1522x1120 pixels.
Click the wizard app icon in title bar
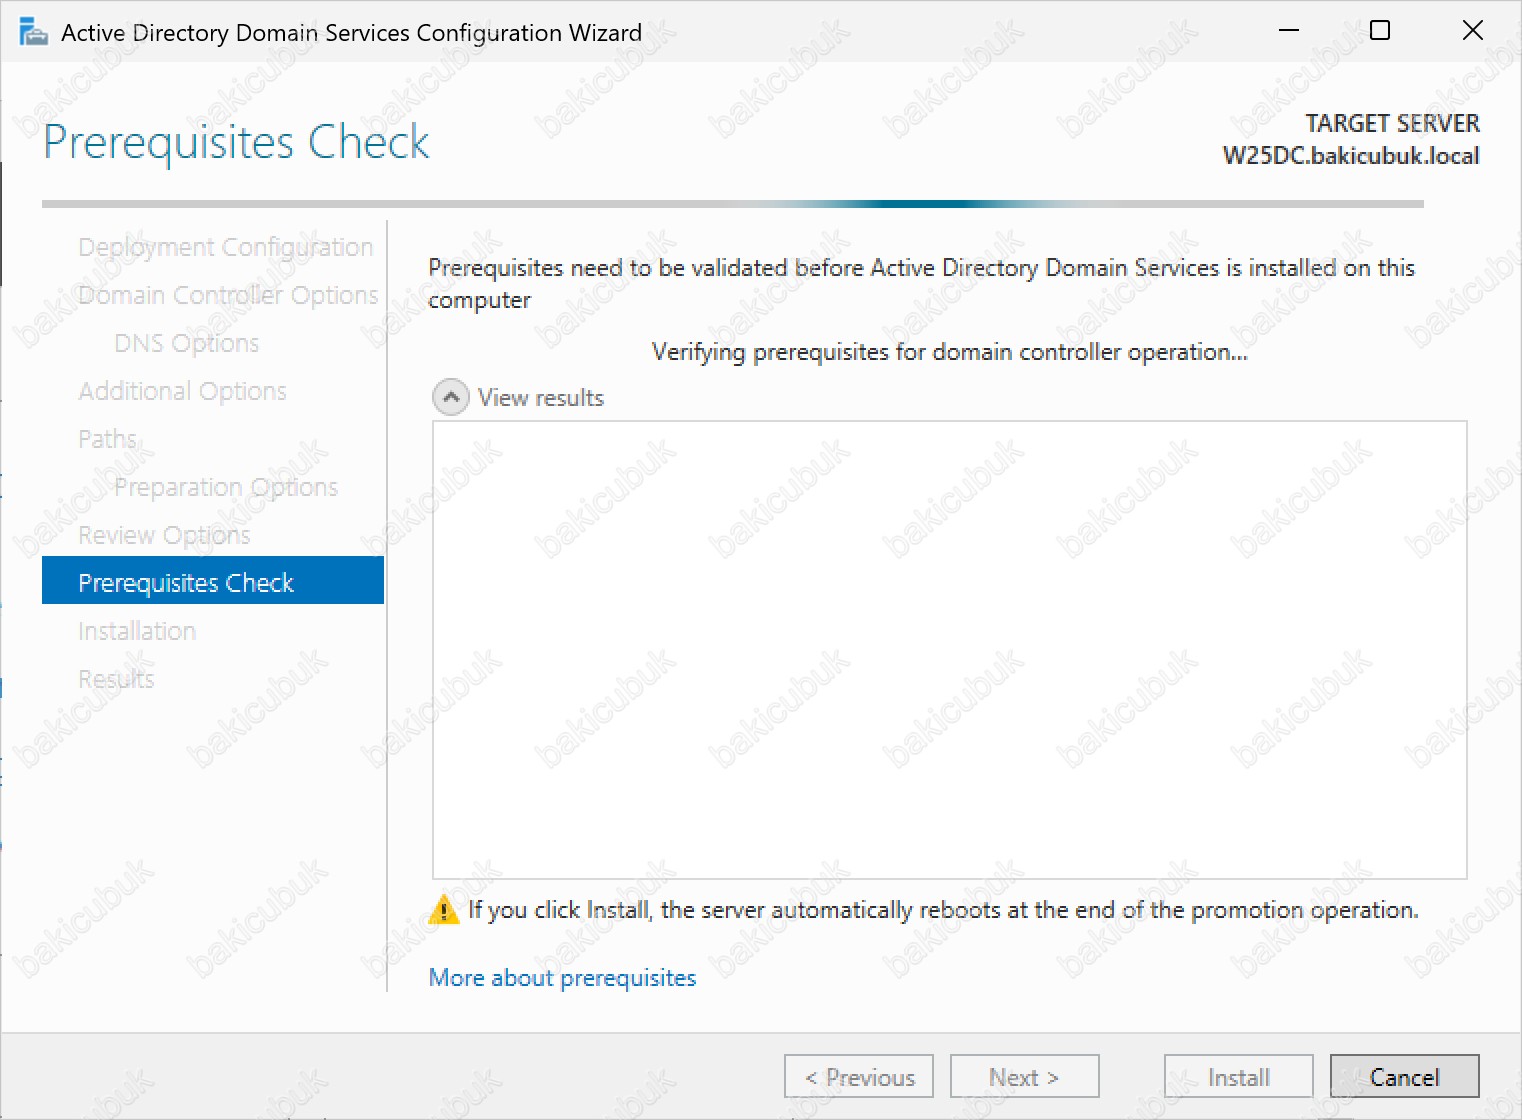33,32
